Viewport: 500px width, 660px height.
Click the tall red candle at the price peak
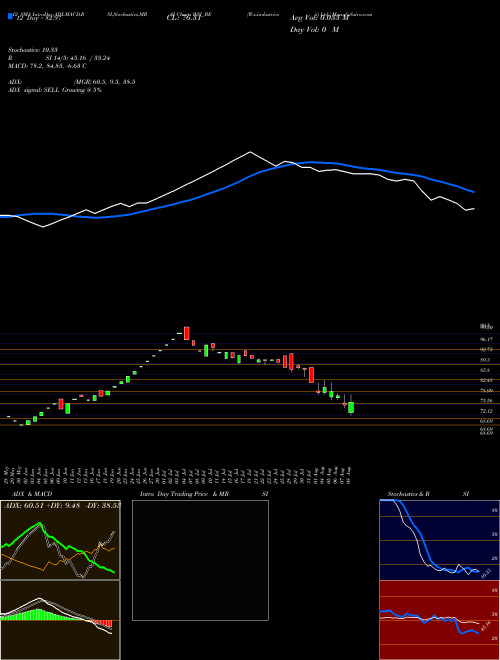pyautogui.click(x=186, y=333)
